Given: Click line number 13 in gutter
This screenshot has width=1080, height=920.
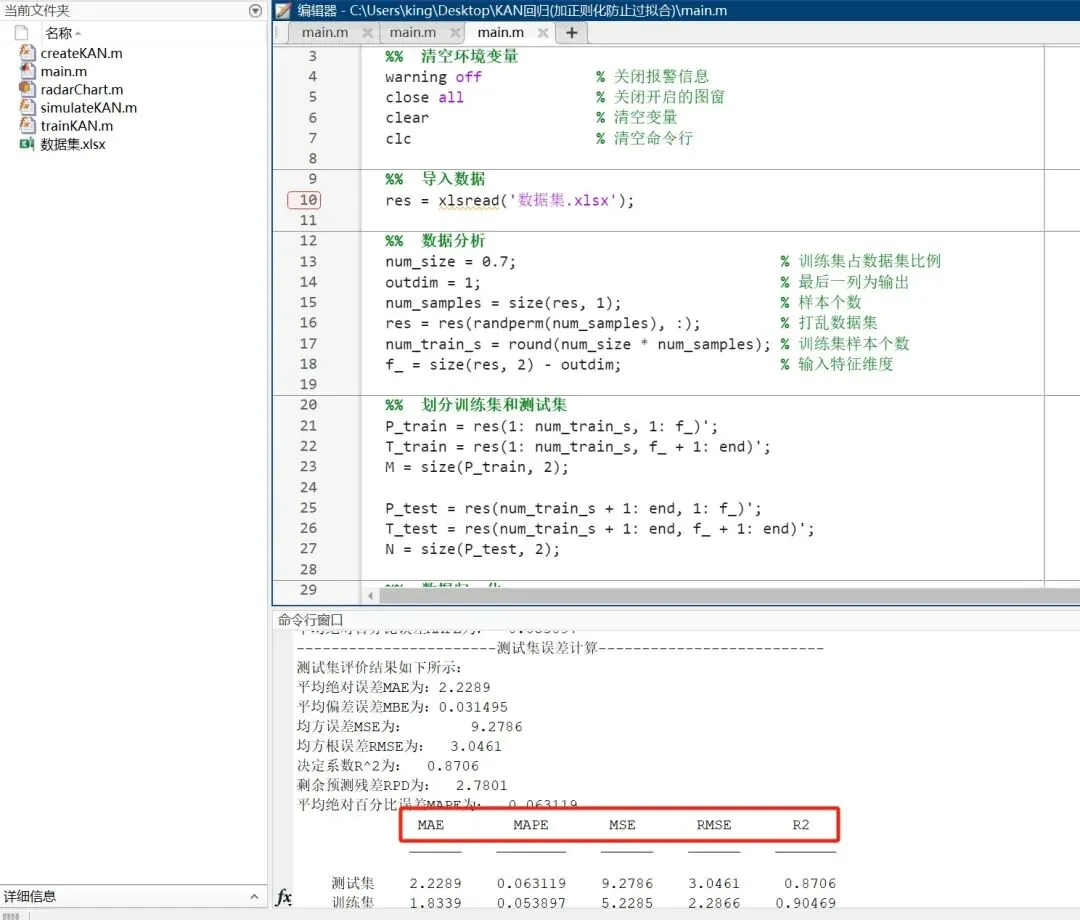Looking at the screenshot, I should click(308, 262).
